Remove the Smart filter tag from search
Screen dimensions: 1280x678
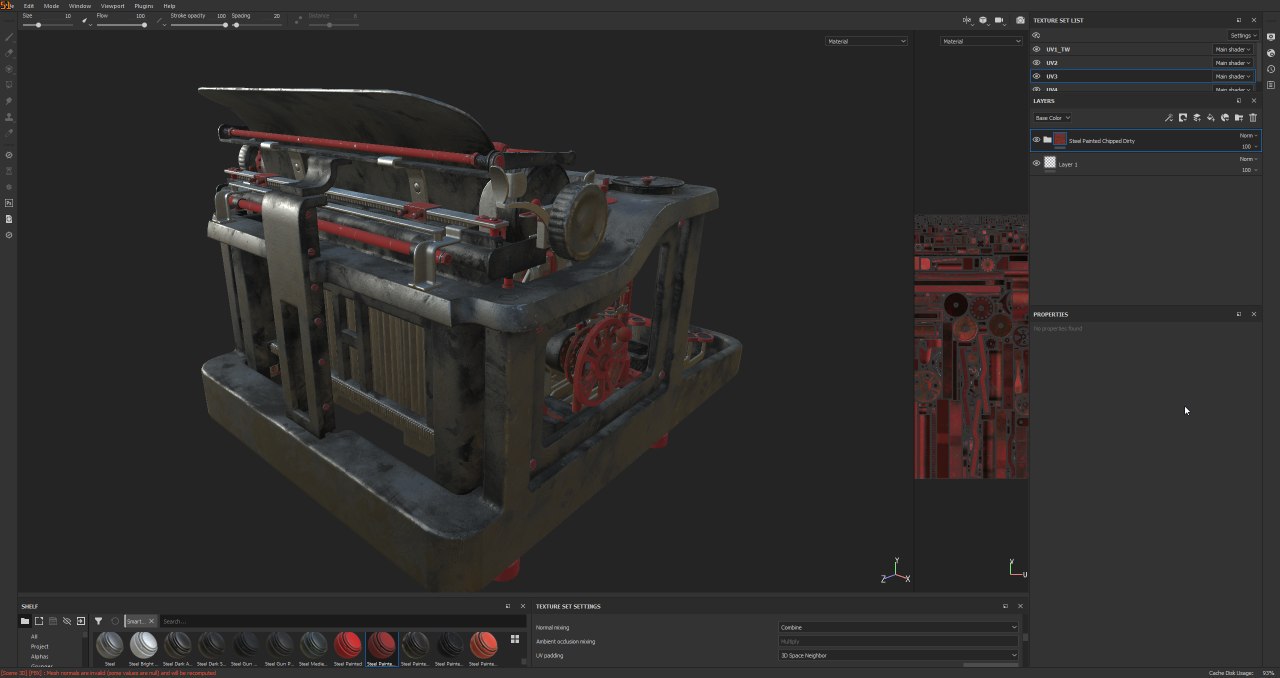tap(151, 621)
